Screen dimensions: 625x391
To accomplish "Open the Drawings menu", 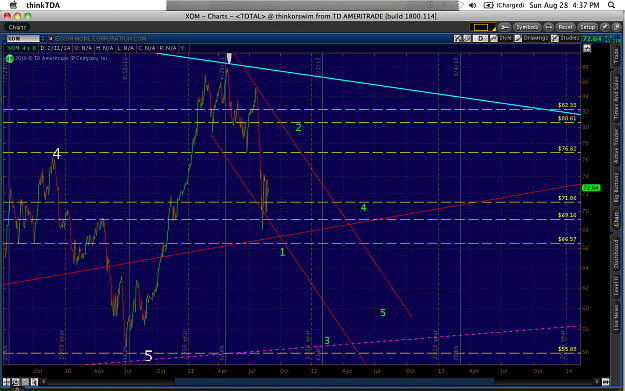I will click(532, 38).
